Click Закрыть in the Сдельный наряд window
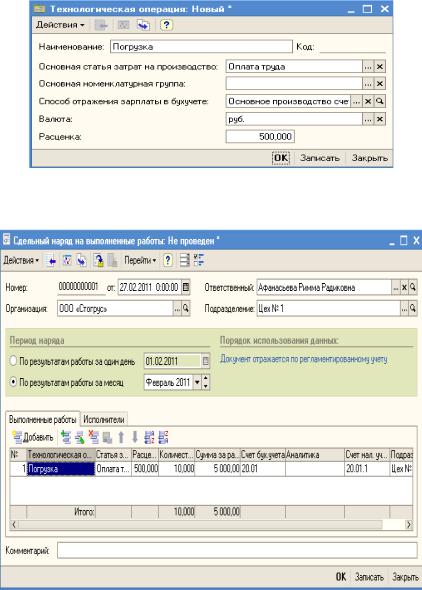The width and height of the screenshot is (422, 590). [x=405, y=576]
